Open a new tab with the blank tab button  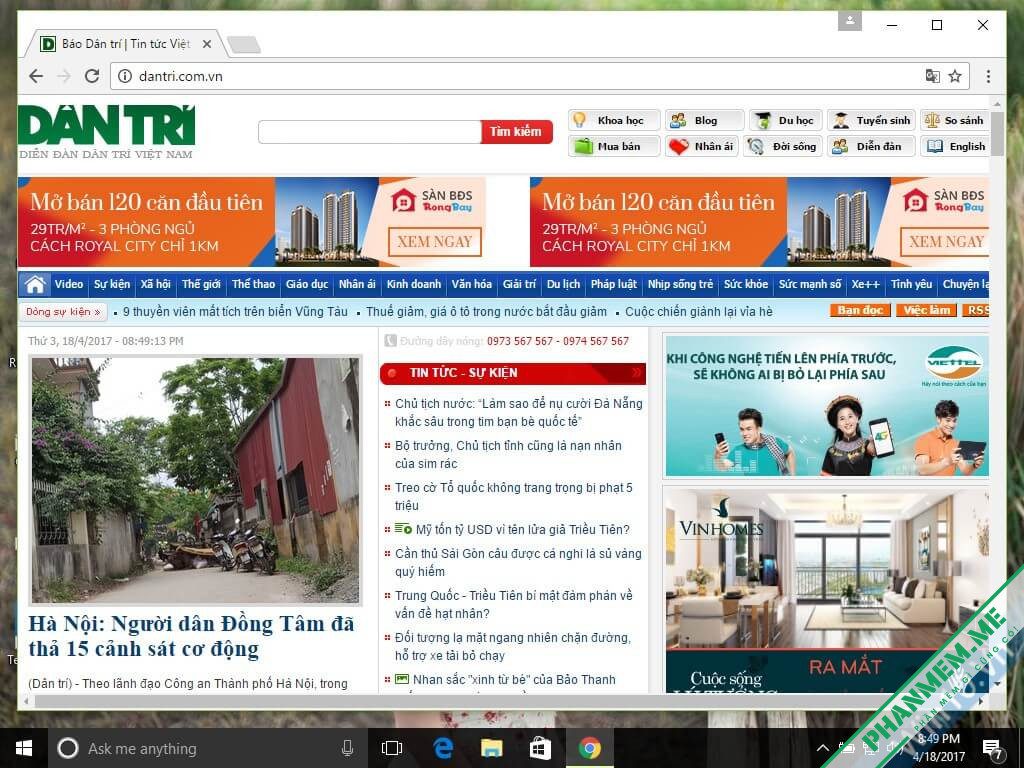tap(244, 44)
